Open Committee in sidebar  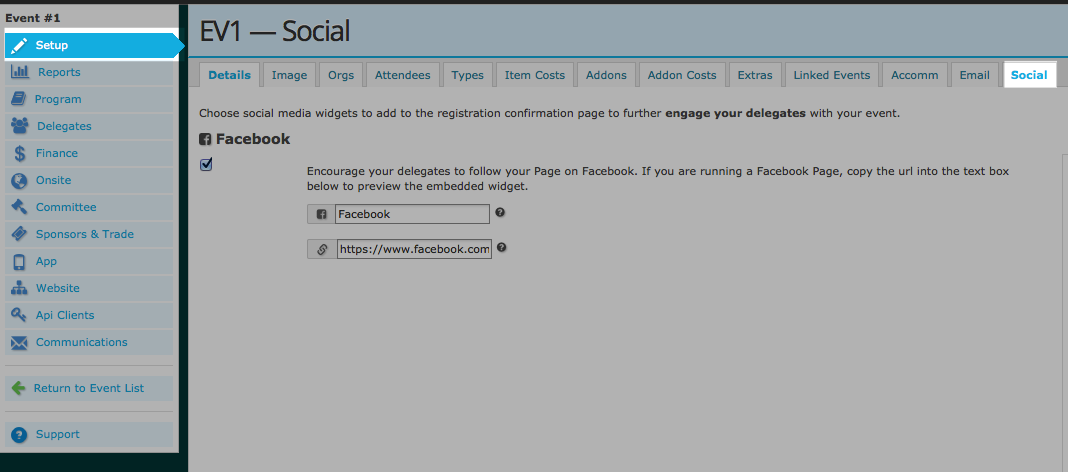[89, 207]
